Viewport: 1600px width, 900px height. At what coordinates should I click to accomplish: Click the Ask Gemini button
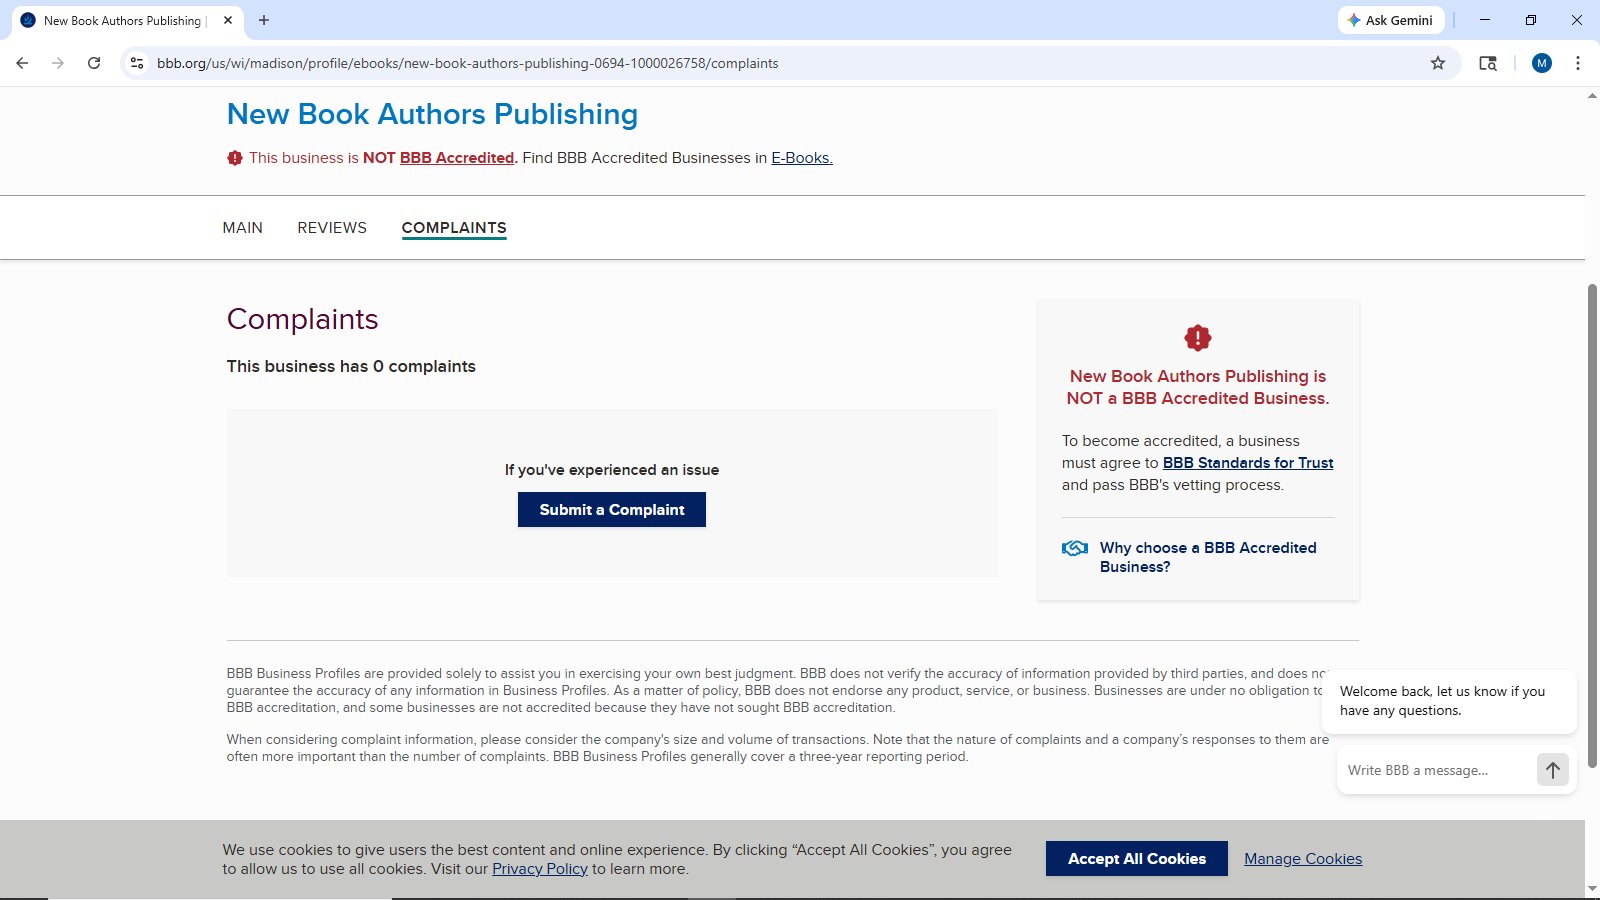1390,20
